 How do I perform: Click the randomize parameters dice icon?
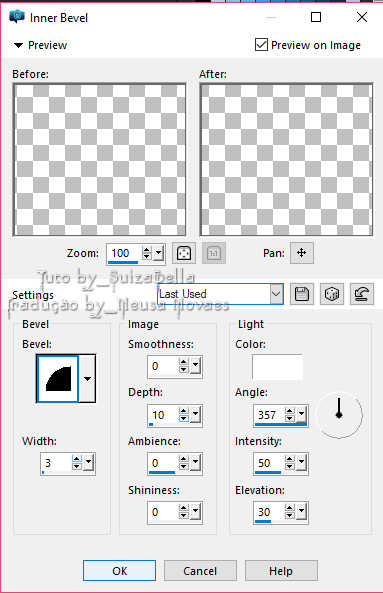(x=332, y=294)
